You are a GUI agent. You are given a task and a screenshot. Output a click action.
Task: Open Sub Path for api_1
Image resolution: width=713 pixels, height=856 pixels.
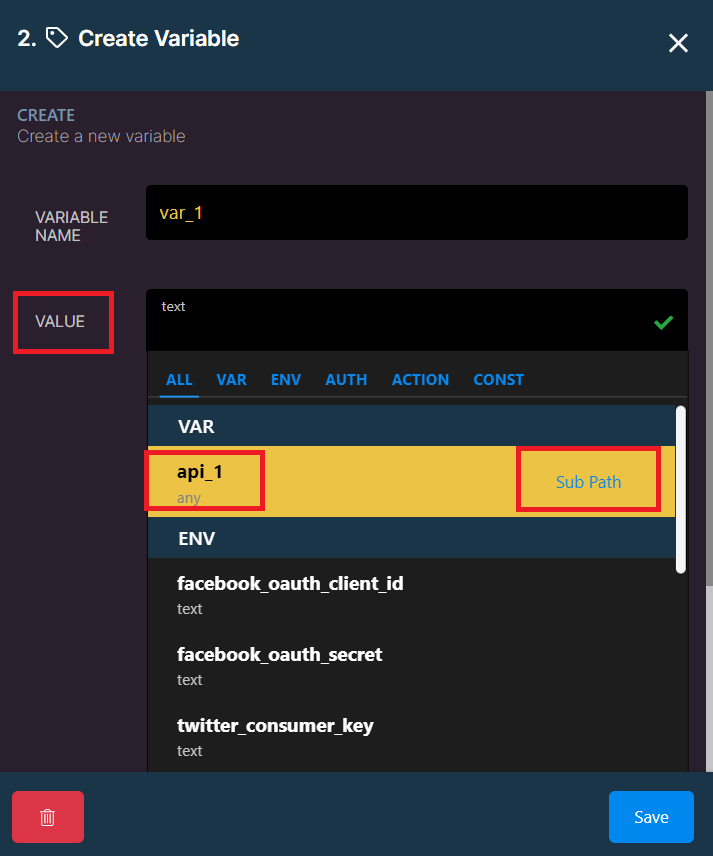(589, 482)
